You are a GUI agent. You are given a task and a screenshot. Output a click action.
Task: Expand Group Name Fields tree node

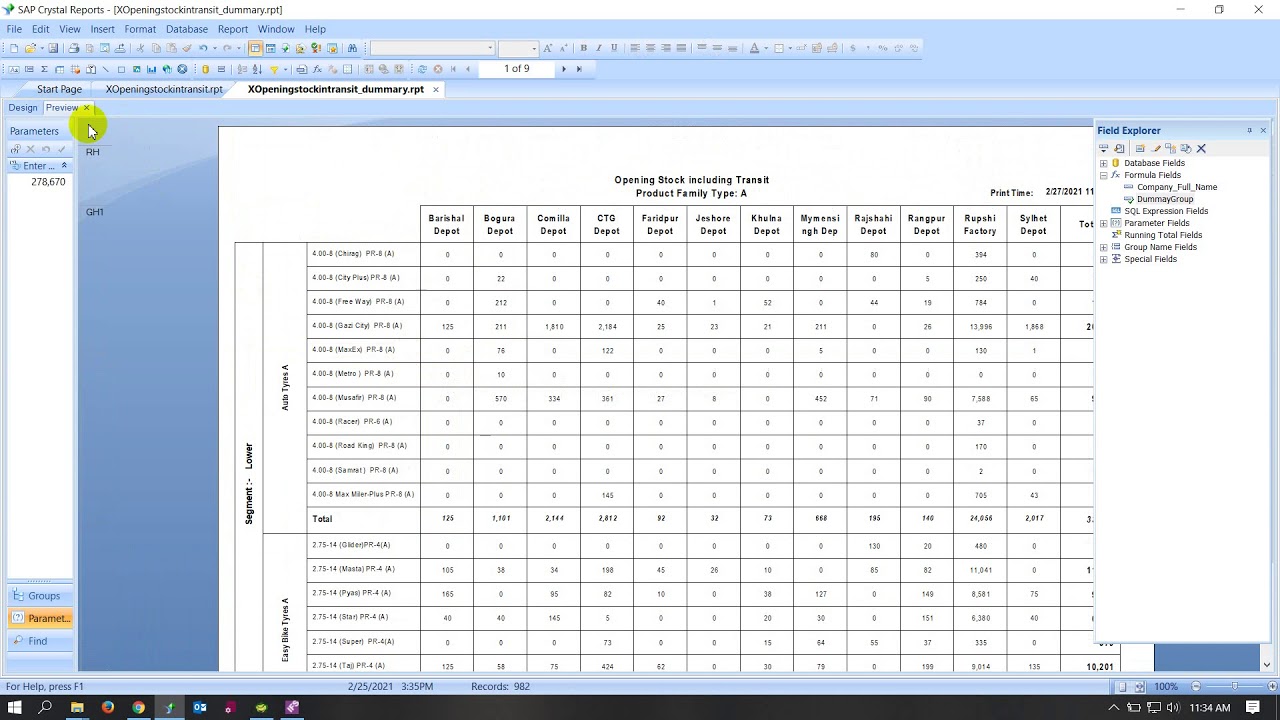pyautogui.click(x=1103, y=247)
